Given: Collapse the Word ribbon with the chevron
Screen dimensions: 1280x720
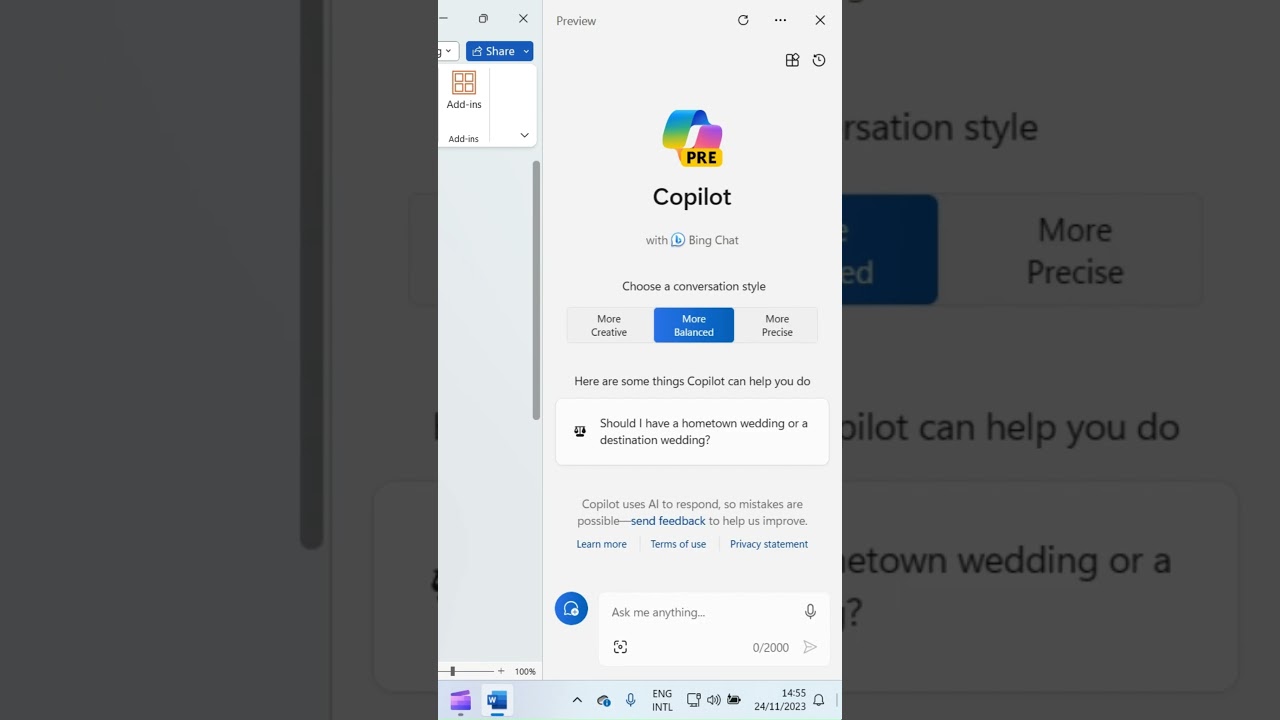Looking at the screenshot, I should 524,135.
